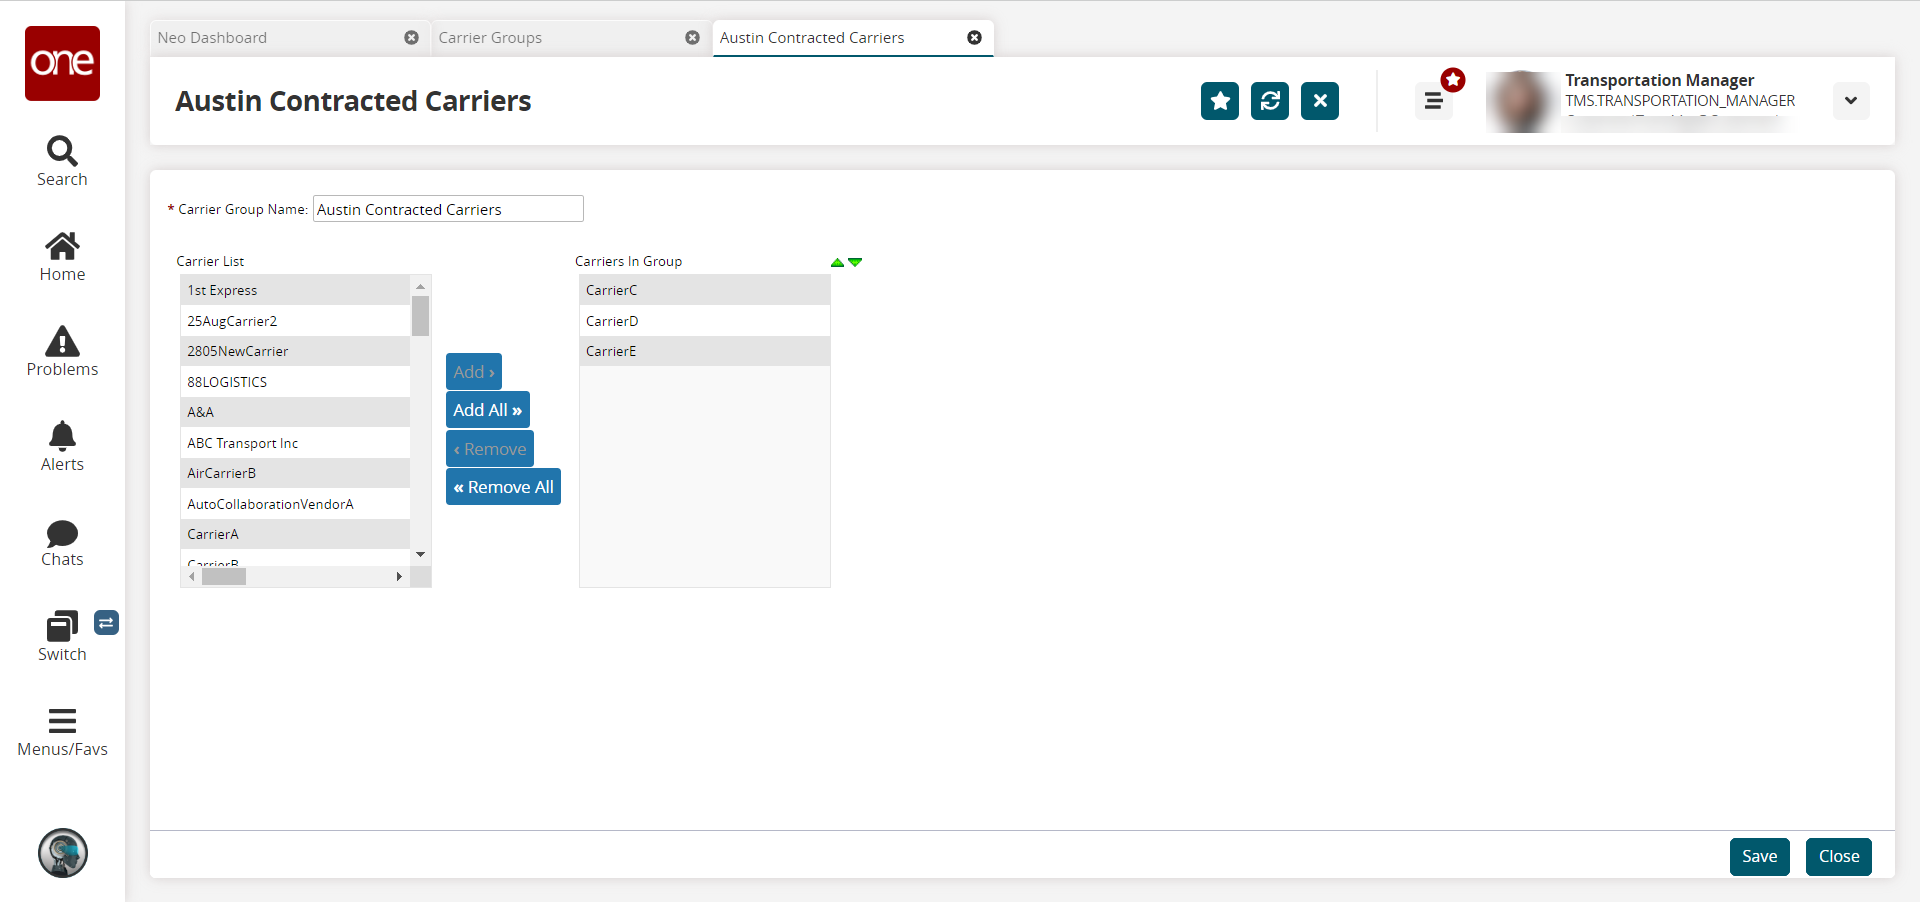Select 1st Express in Carrier List
Screen dimensions: 1920x902
(x=295, y=290)
